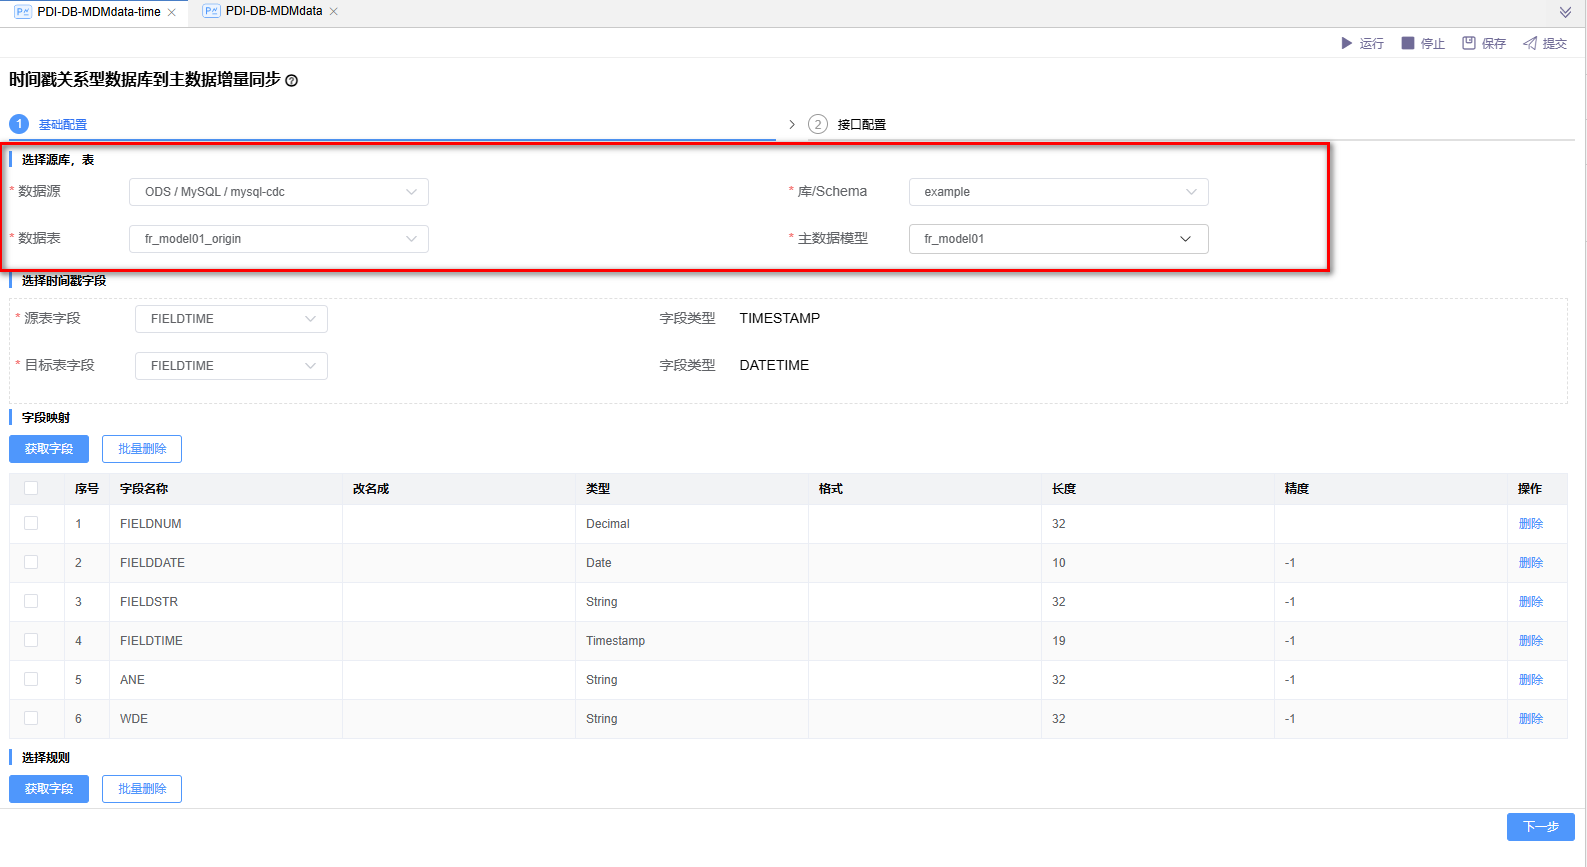
Task: Check the FIELDDATE row checkbox
Action: tap(31, 562)
